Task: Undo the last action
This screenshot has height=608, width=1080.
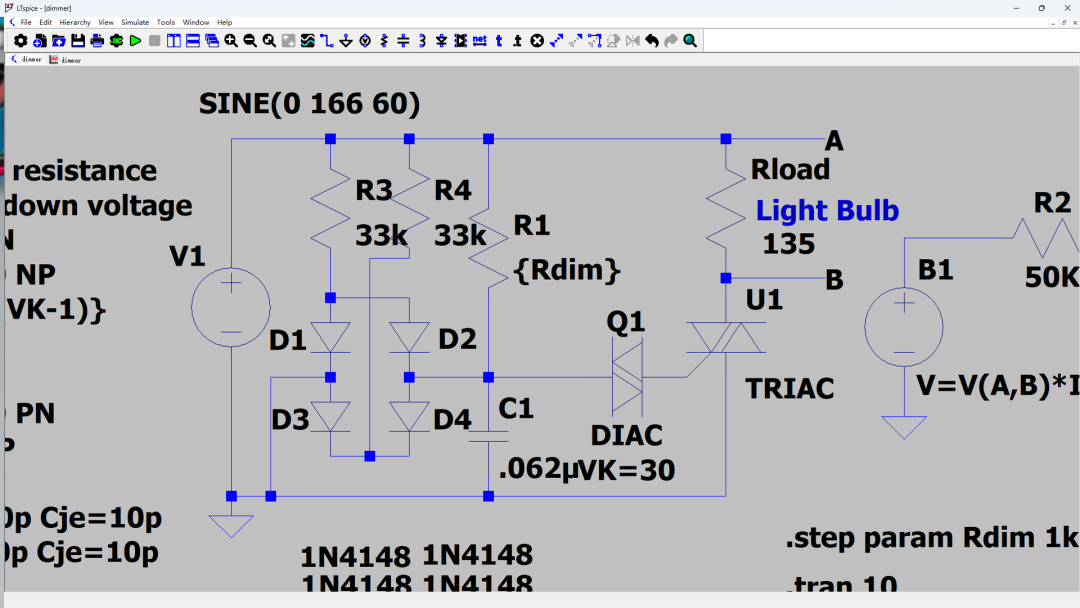Action: click(652, 41)
